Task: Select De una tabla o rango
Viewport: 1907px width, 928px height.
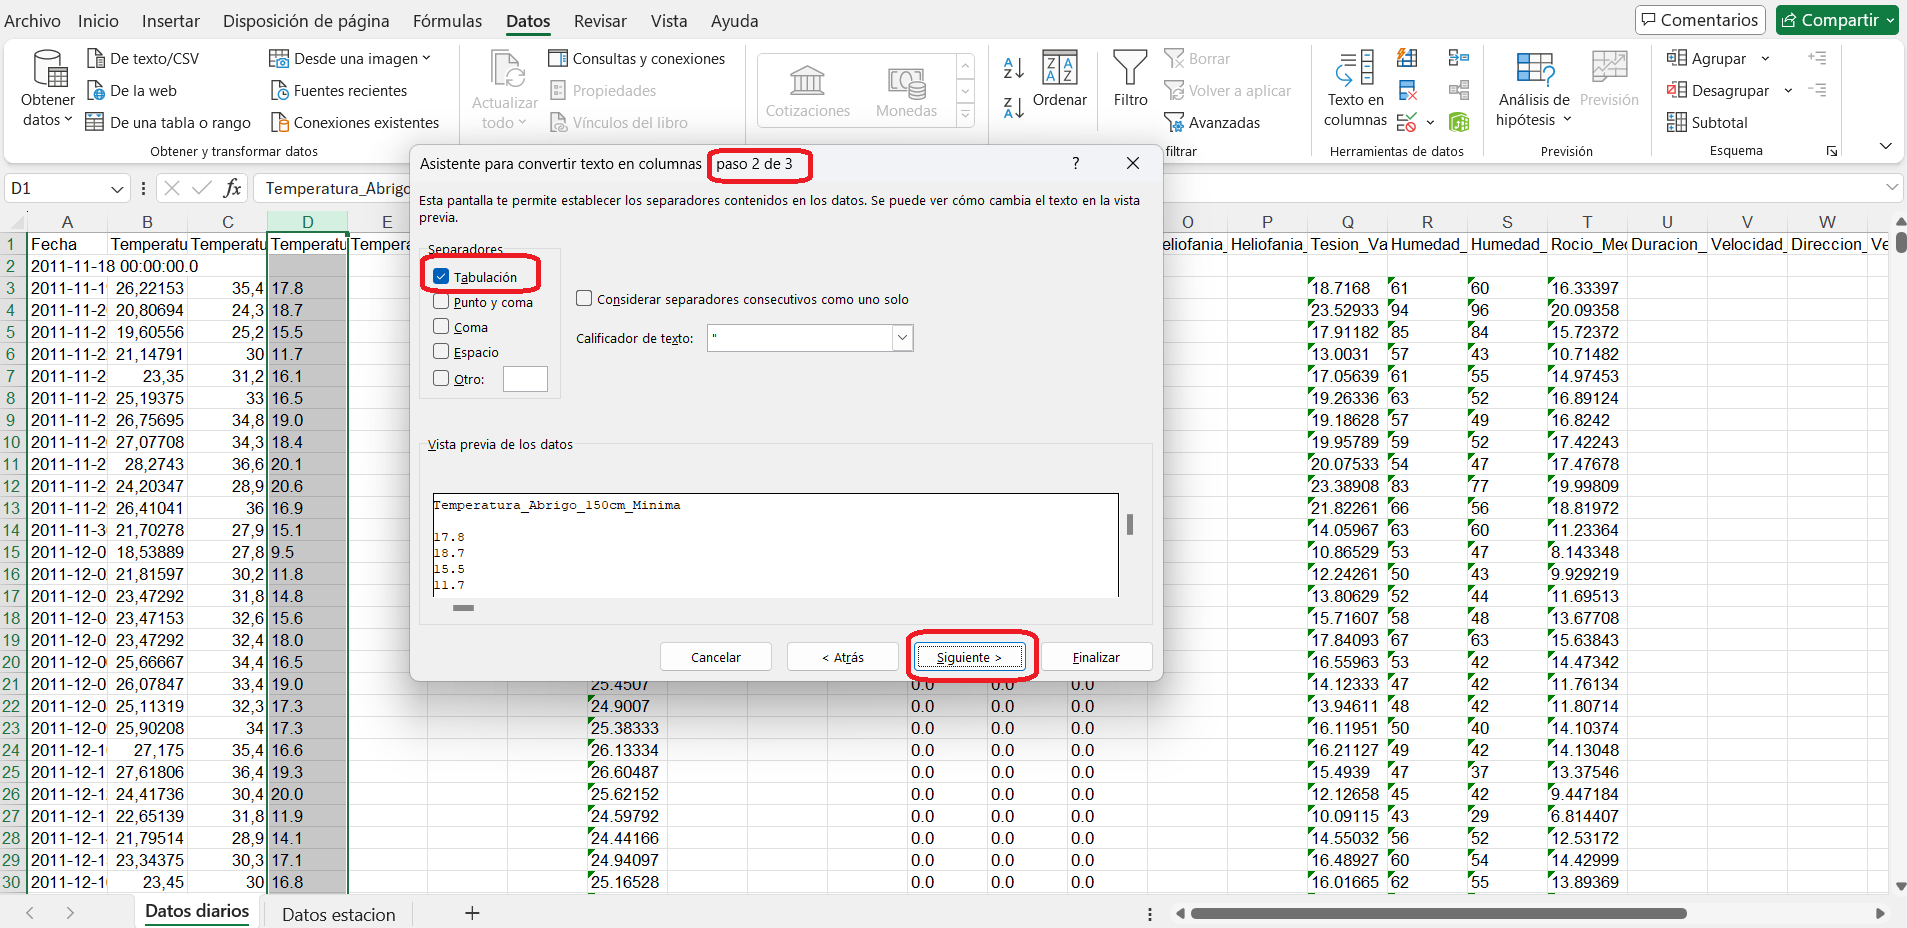Action: tap(168, 122)
